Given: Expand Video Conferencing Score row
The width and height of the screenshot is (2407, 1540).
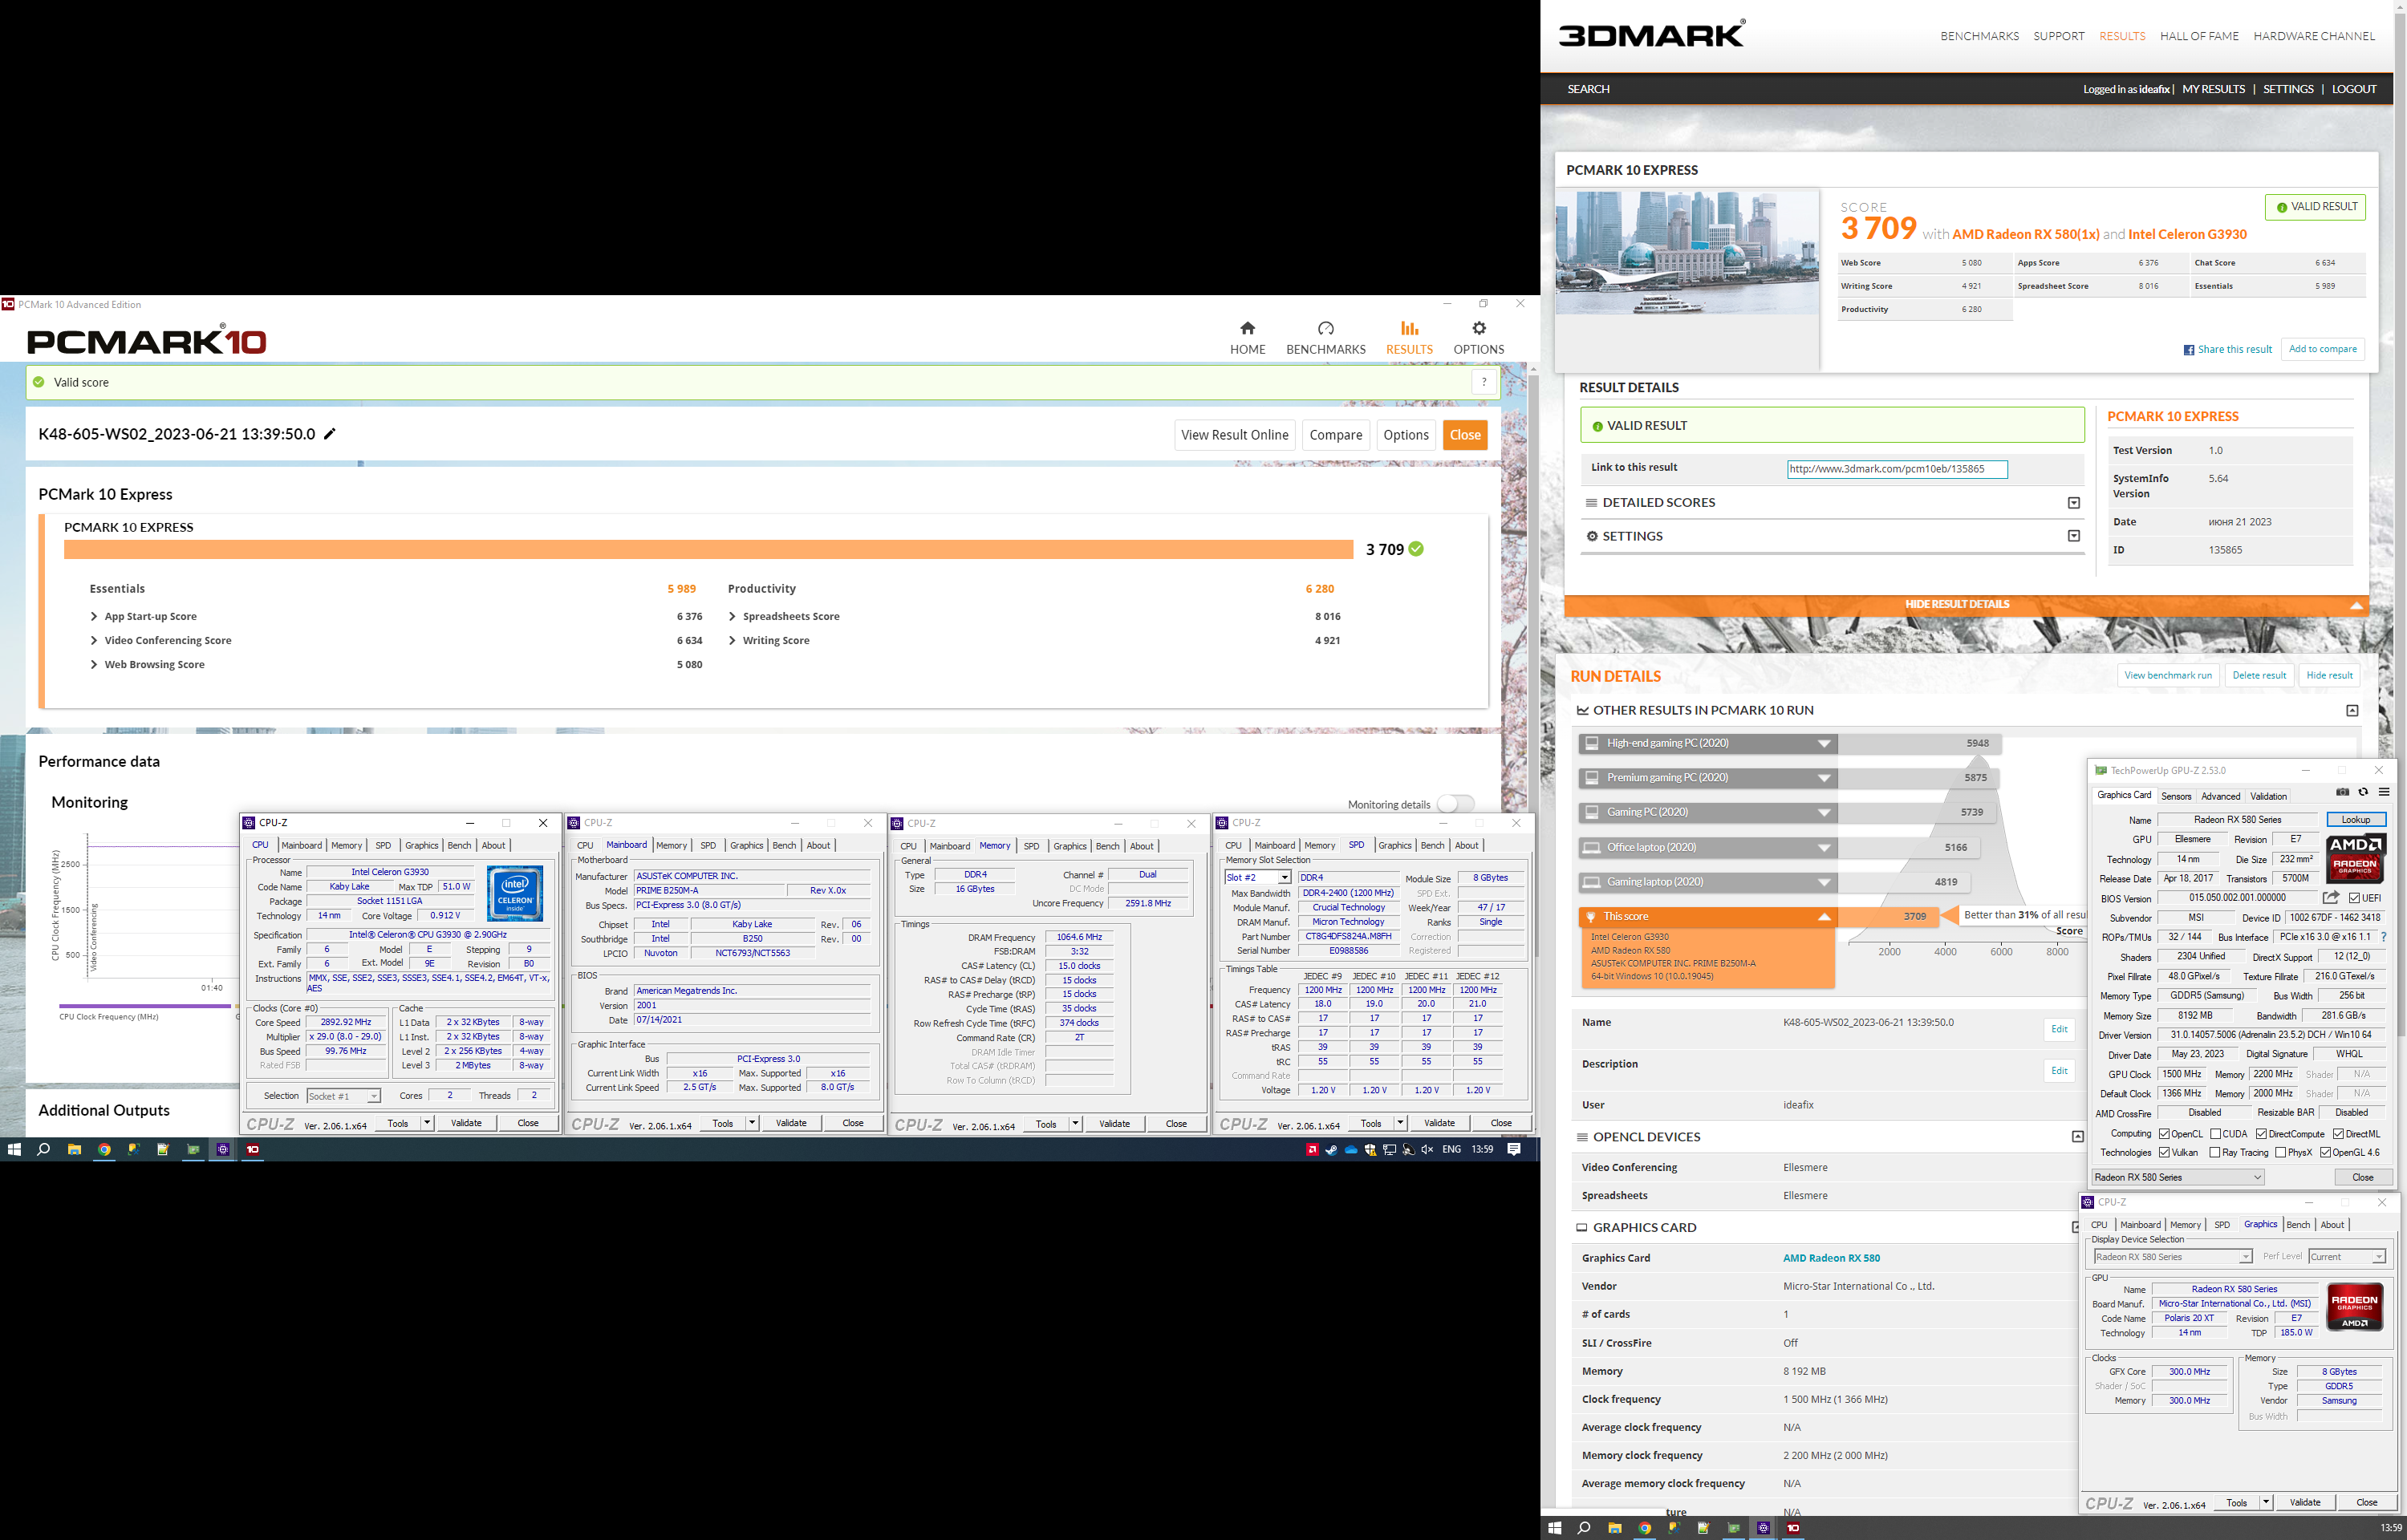Looking at the screenshot, I should pos(94,641).
